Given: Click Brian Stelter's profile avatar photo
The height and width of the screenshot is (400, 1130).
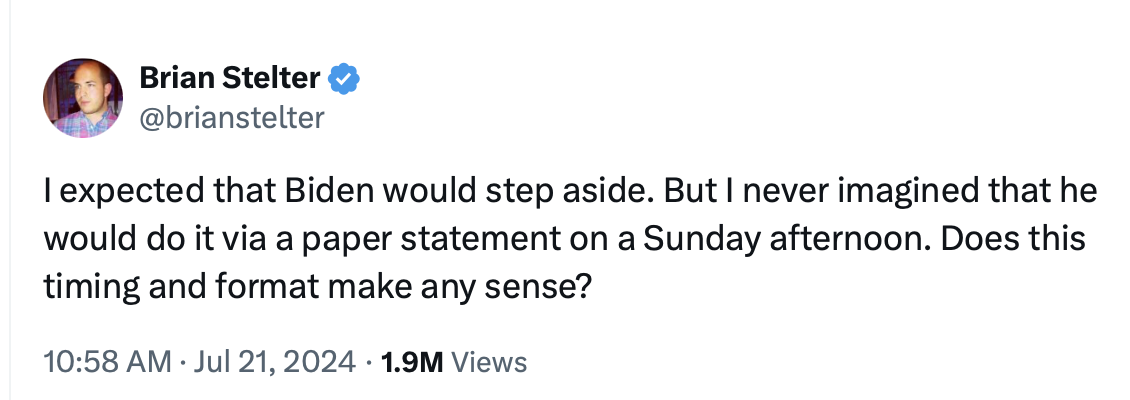Looking at the screenshot, I should click(x=83, y=99).
